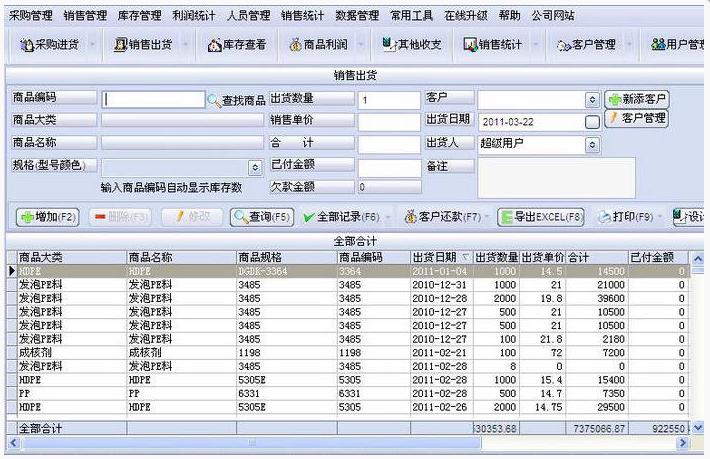
Task: Open the 数据管理 menu
Action: coord(357,16)
